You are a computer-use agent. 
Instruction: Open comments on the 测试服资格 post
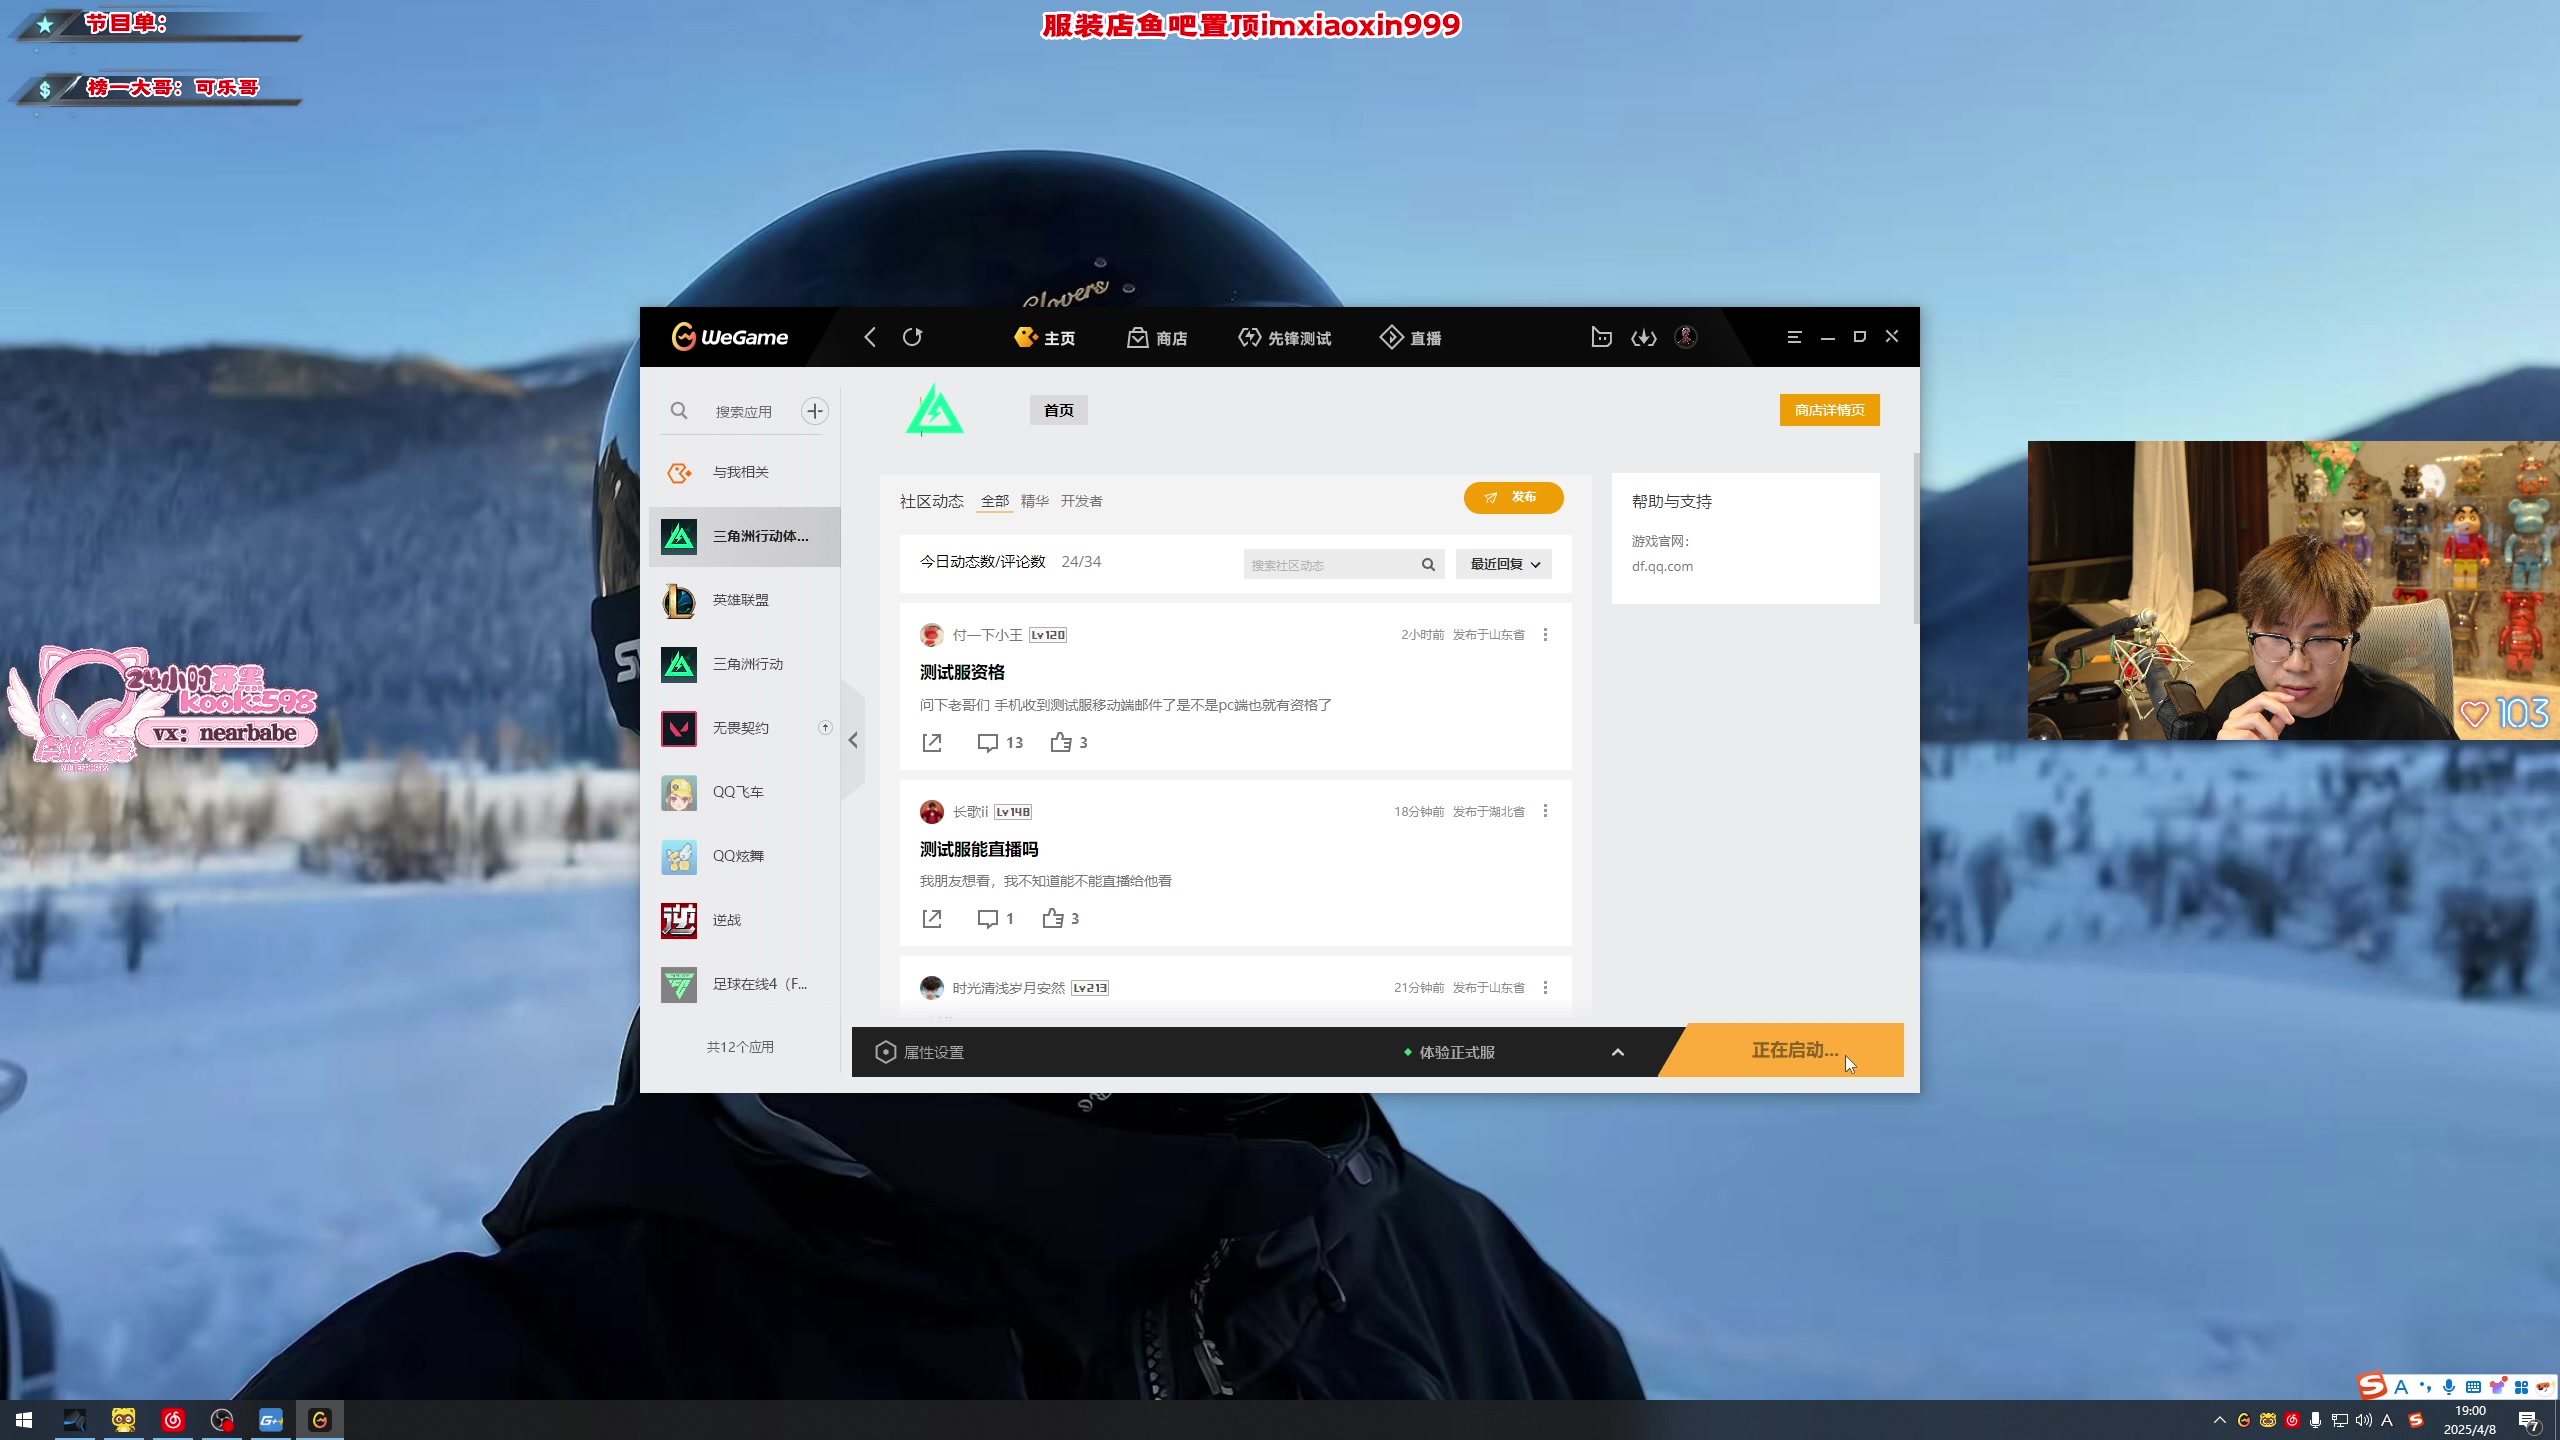(x=1000, y=742)
